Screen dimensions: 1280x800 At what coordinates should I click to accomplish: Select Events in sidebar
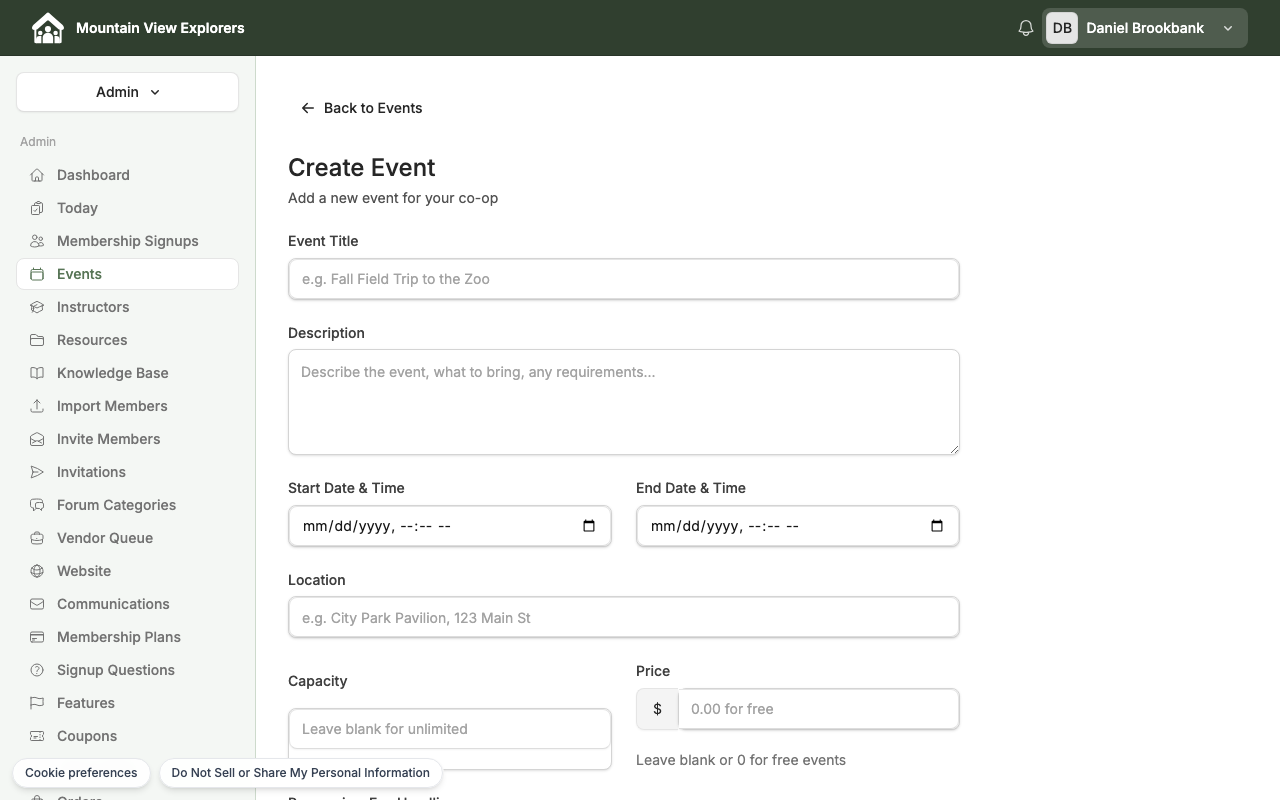tap(127, 274)
